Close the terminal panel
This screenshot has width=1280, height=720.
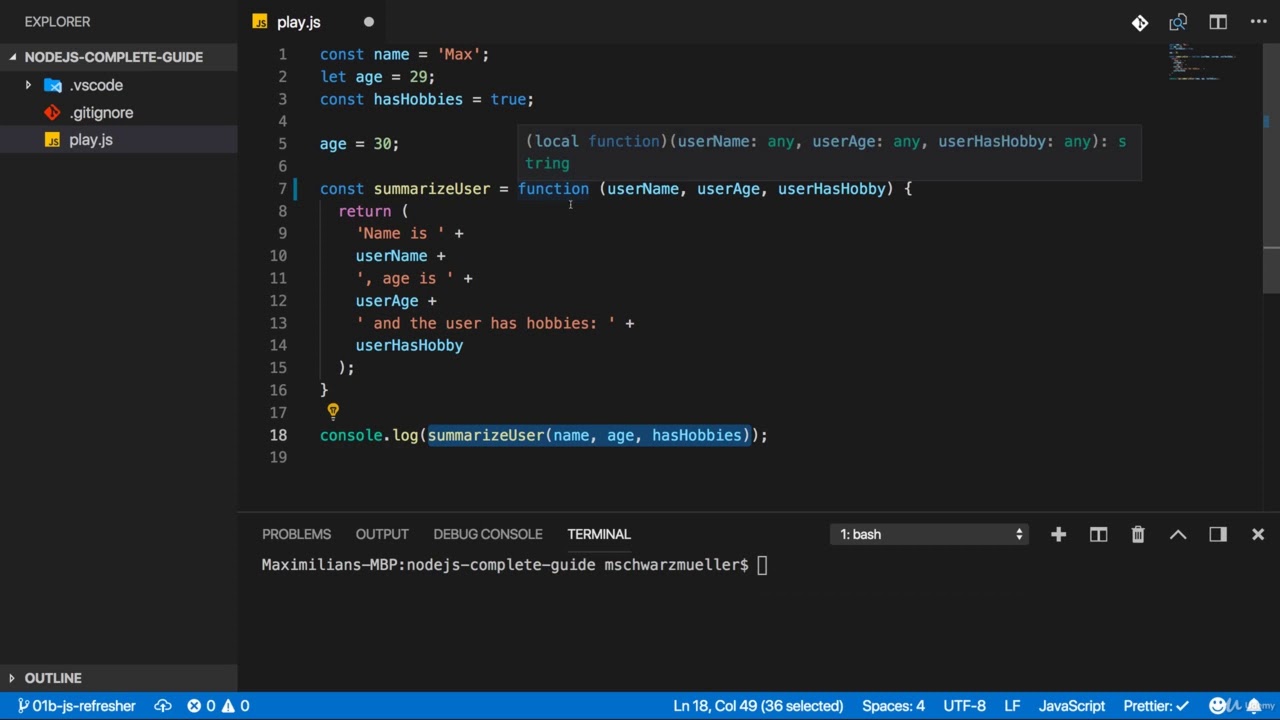click(1258, 534)
